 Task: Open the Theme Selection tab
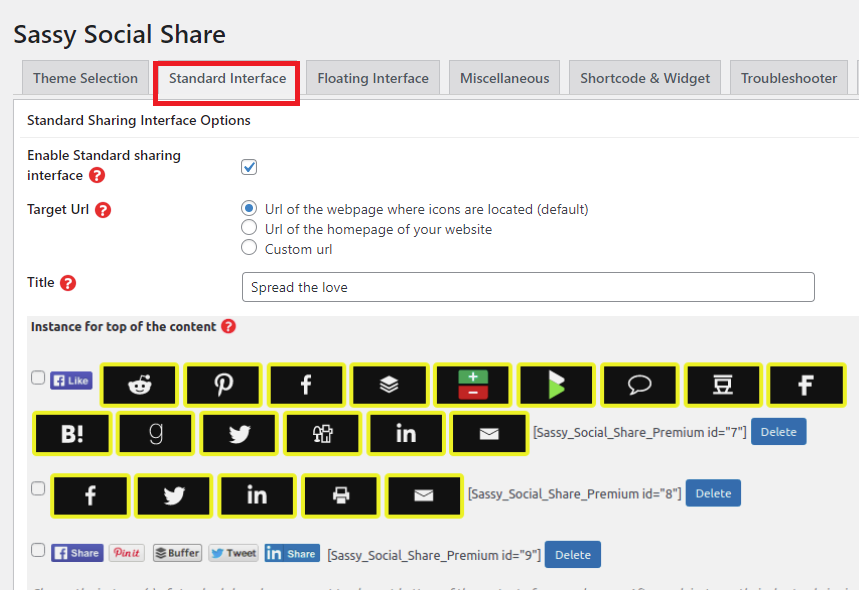(85, 78)
